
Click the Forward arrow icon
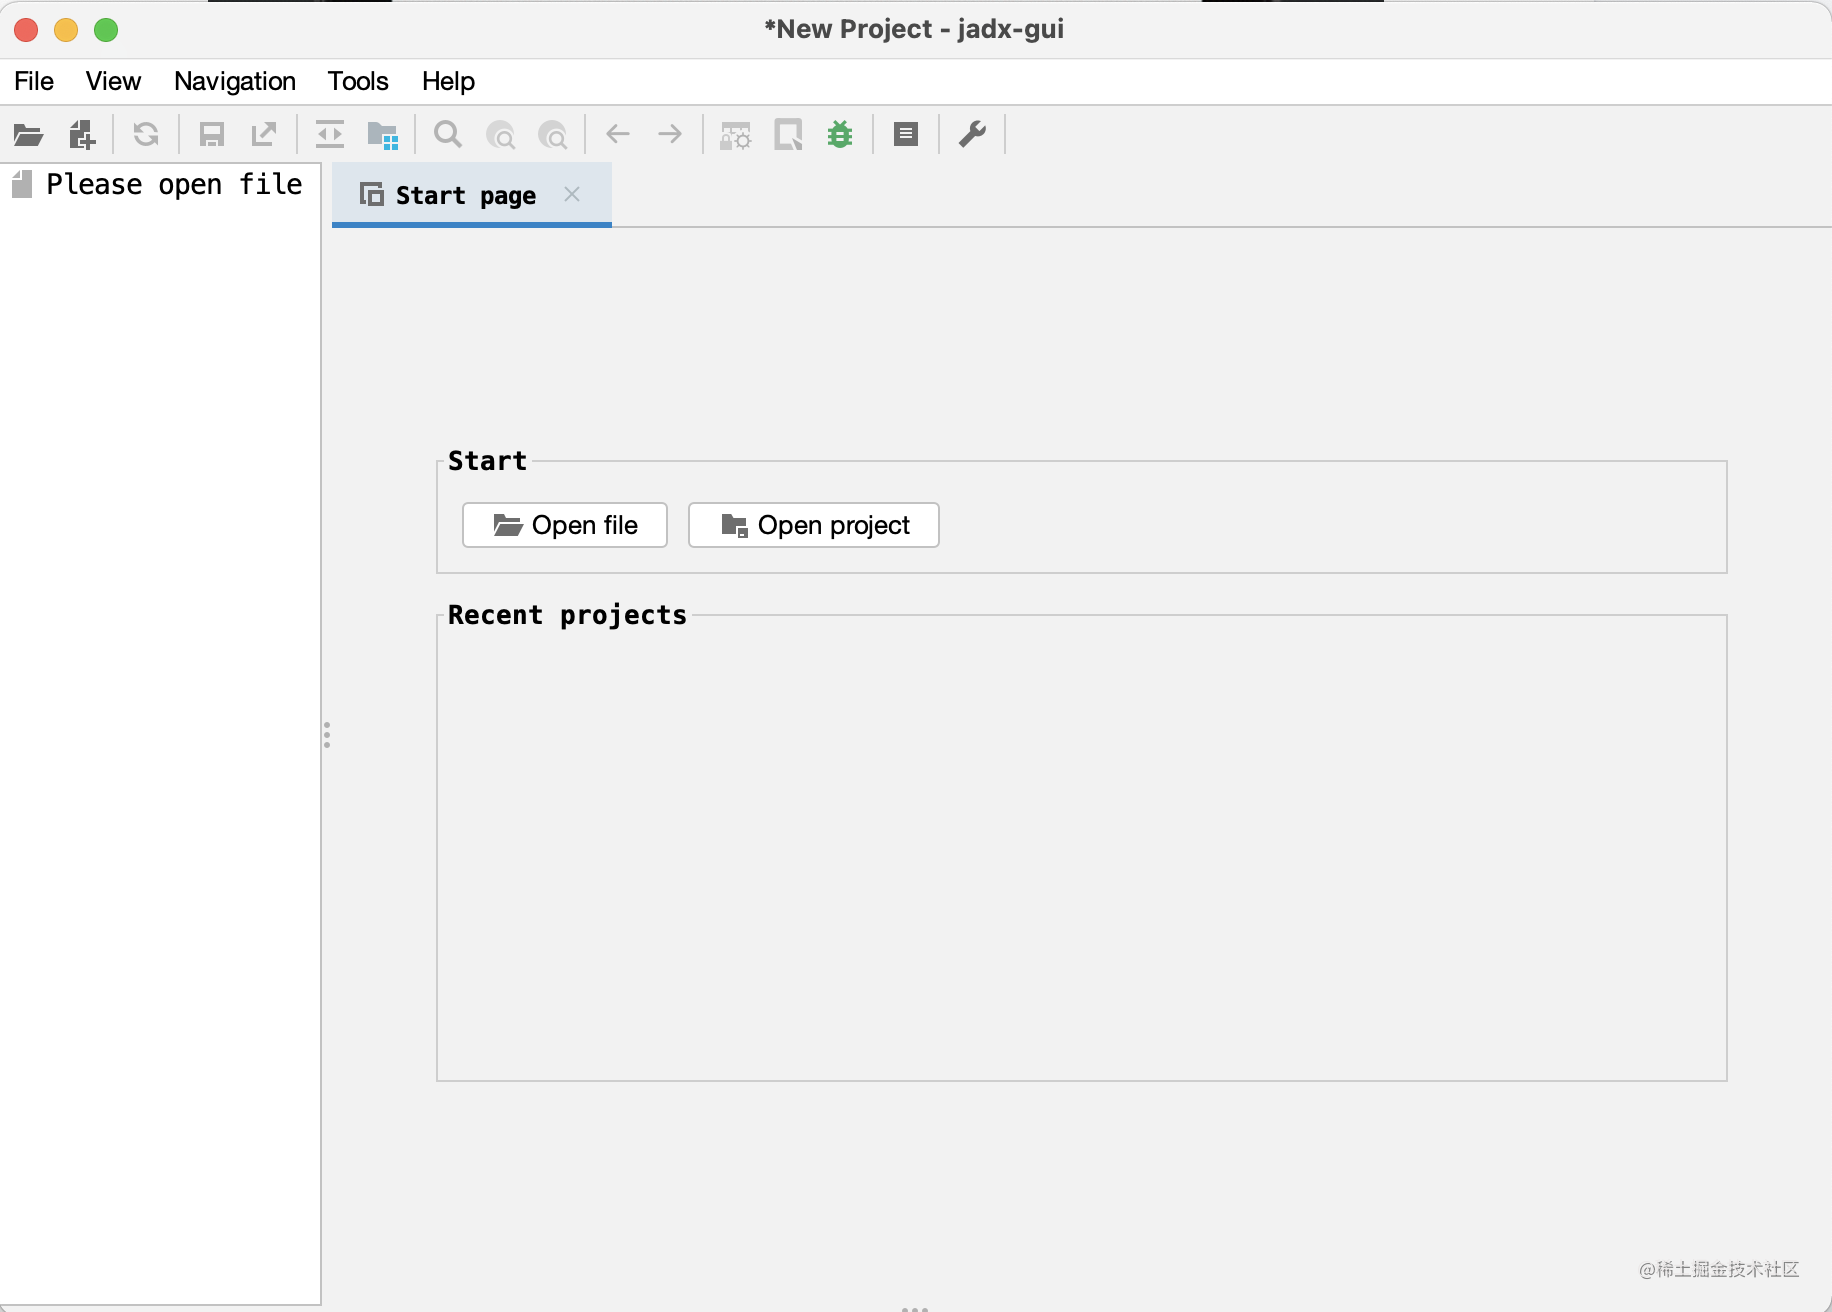tap(670, 134)
